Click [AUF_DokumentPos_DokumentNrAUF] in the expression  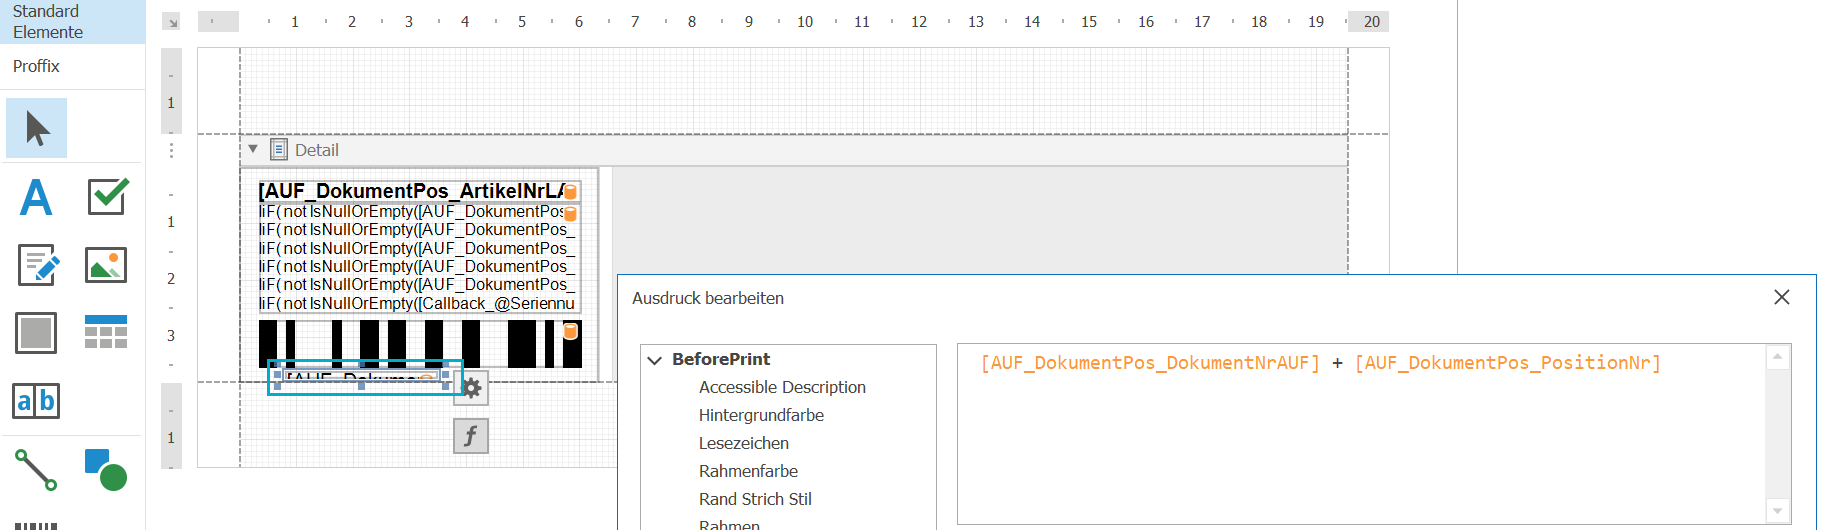tap(1150, 363)
